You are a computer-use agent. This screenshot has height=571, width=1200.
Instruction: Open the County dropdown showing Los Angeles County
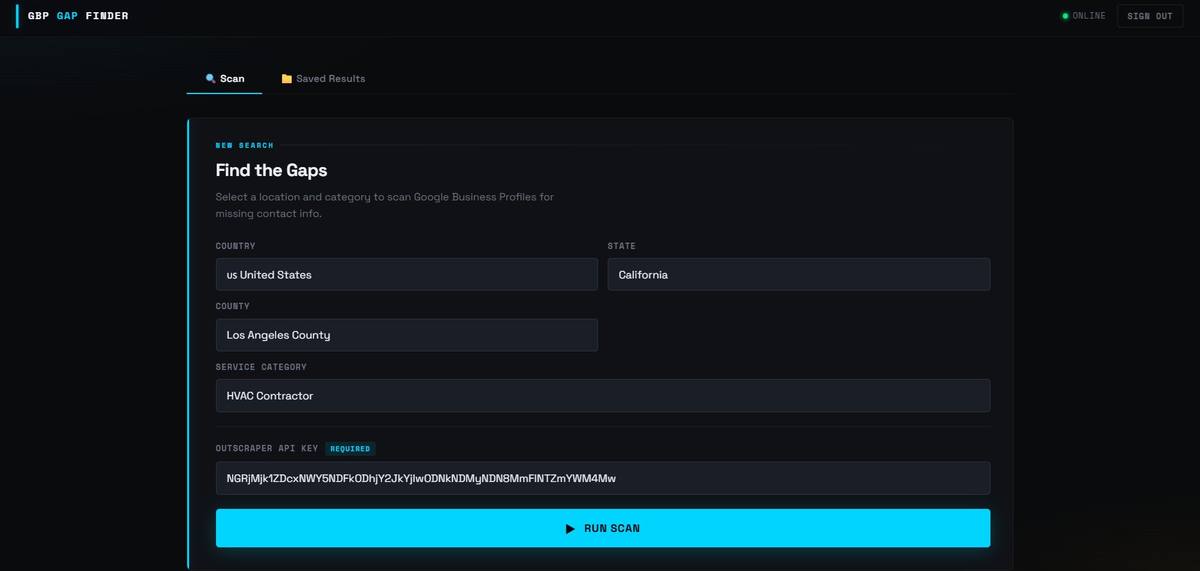(x=406, y=335)
